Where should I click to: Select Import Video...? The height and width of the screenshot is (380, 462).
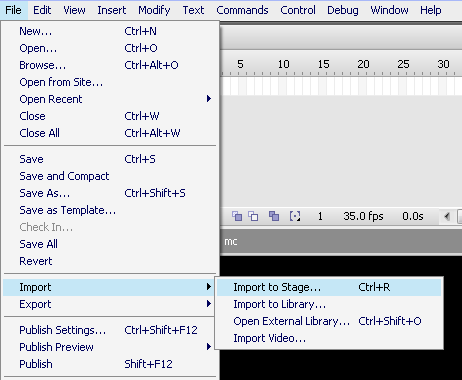tap(329, 338)
